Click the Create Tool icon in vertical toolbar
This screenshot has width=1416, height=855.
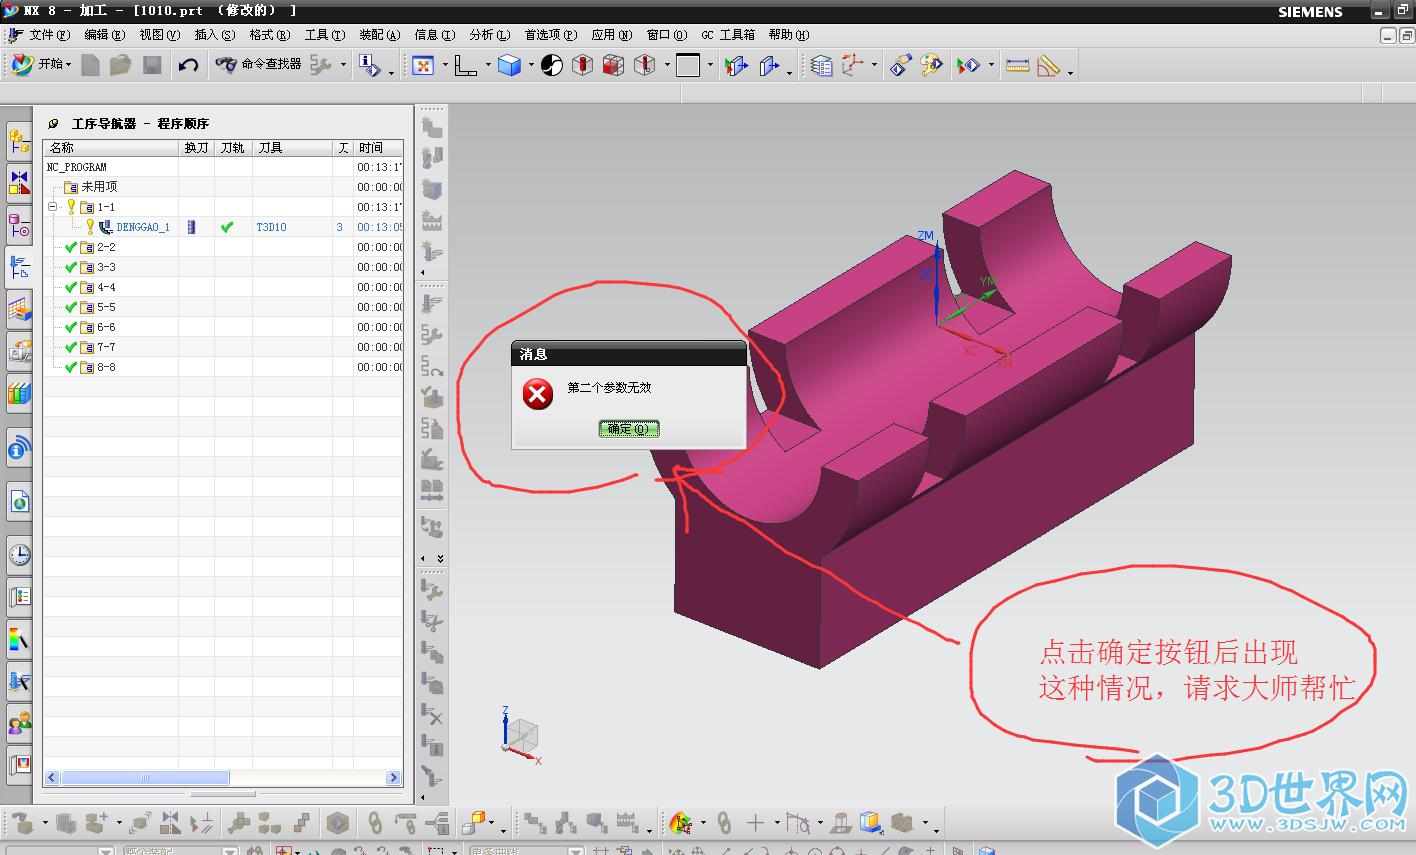tap(432, 158)
